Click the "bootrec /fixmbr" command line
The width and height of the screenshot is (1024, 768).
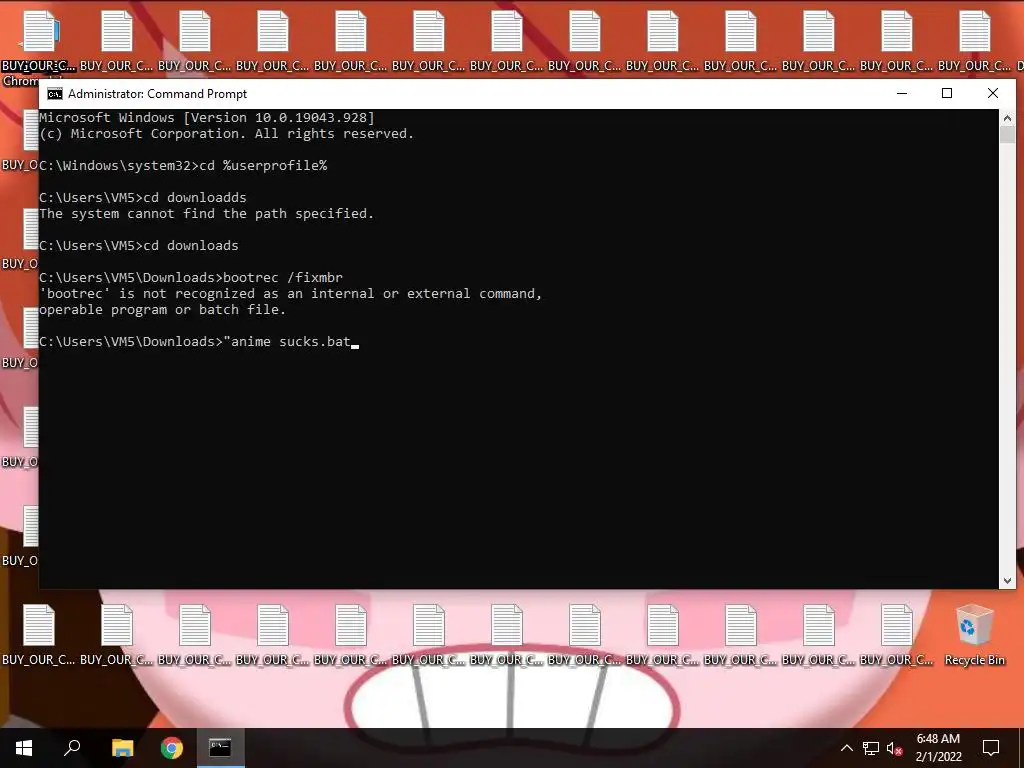pos(191,278)
